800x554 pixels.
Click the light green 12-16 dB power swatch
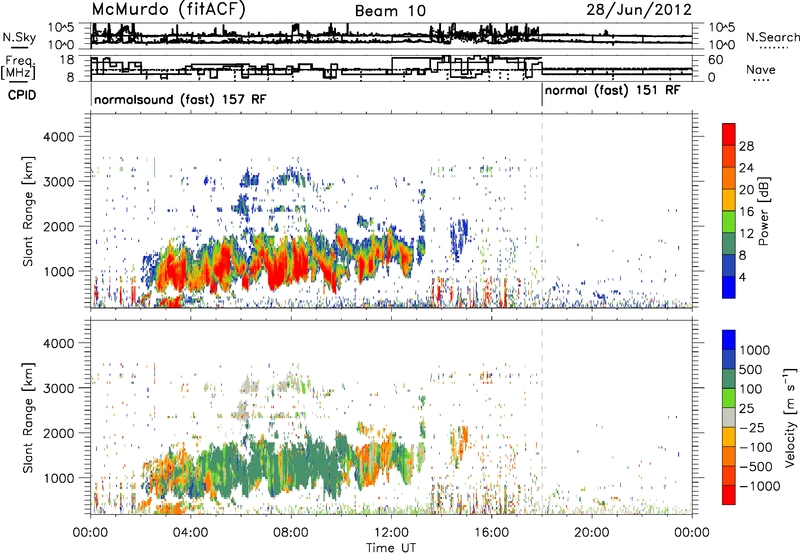click(x=729, y=222)
